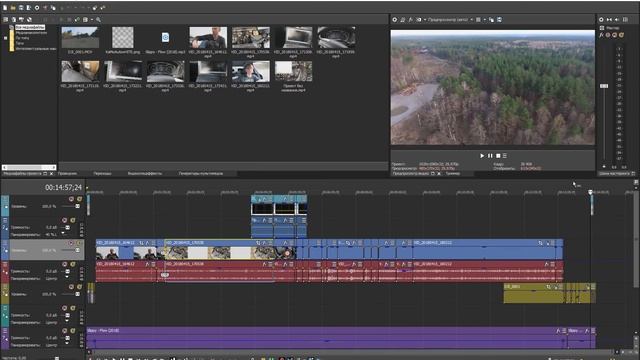640x360 pixels.
Task: Click the green icon in the media toolbar
Action: pyautogui.click(x=77, y=20)
